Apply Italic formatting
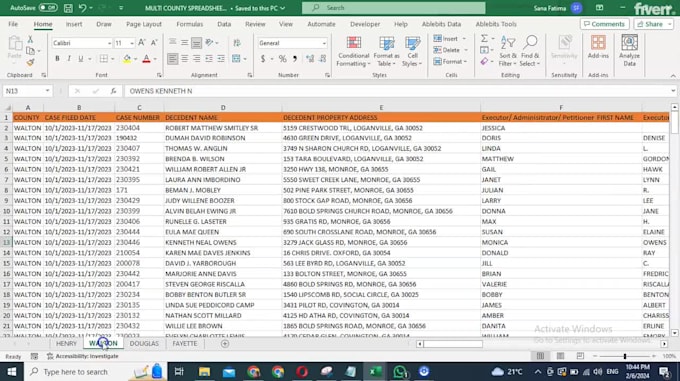This screenshot has height=381, width=680. click(x=69, y=59)
